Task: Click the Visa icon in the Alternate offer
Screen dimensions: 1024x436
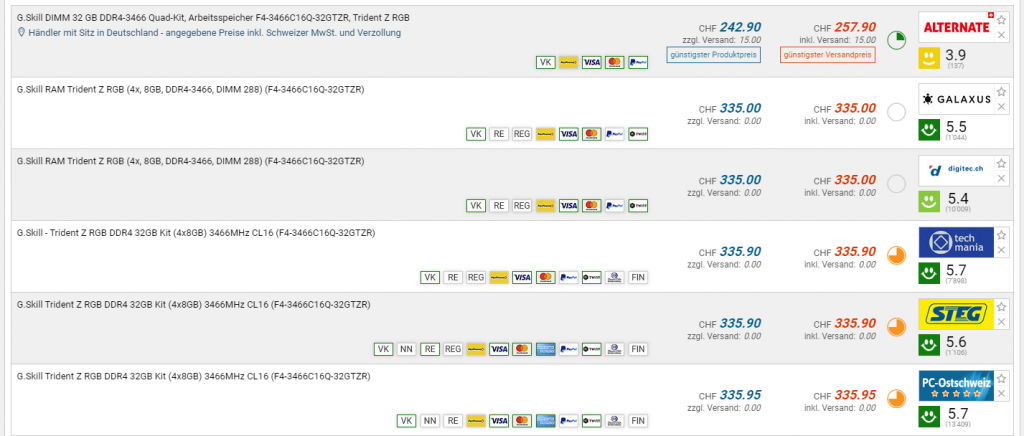Action: [591, 62]
